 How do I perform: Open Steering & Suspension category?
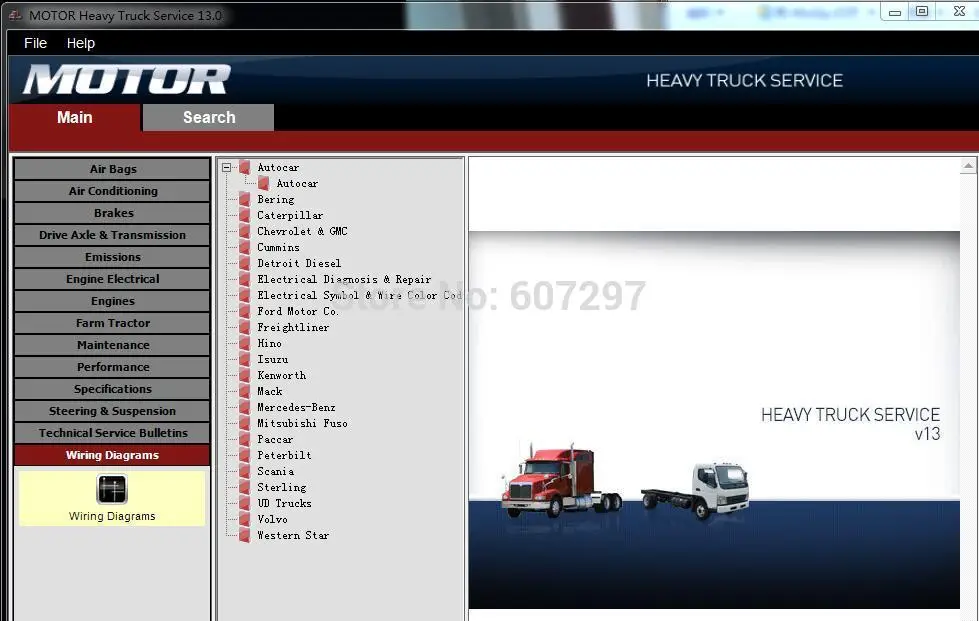tap(112, 411)
